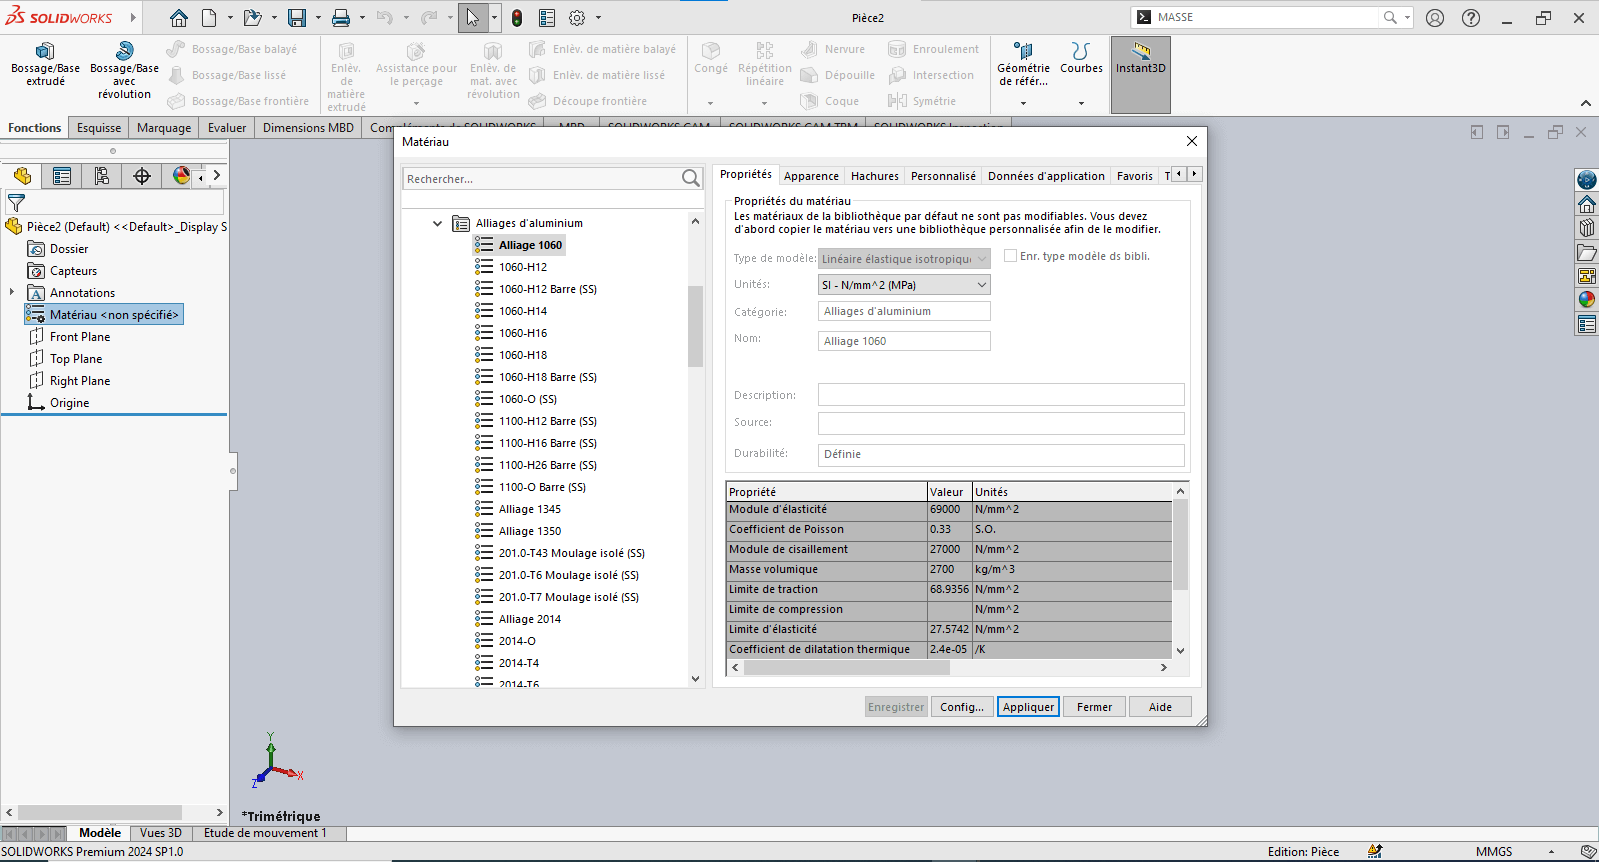Open the Unités SI dropdown

pos(904,285)
